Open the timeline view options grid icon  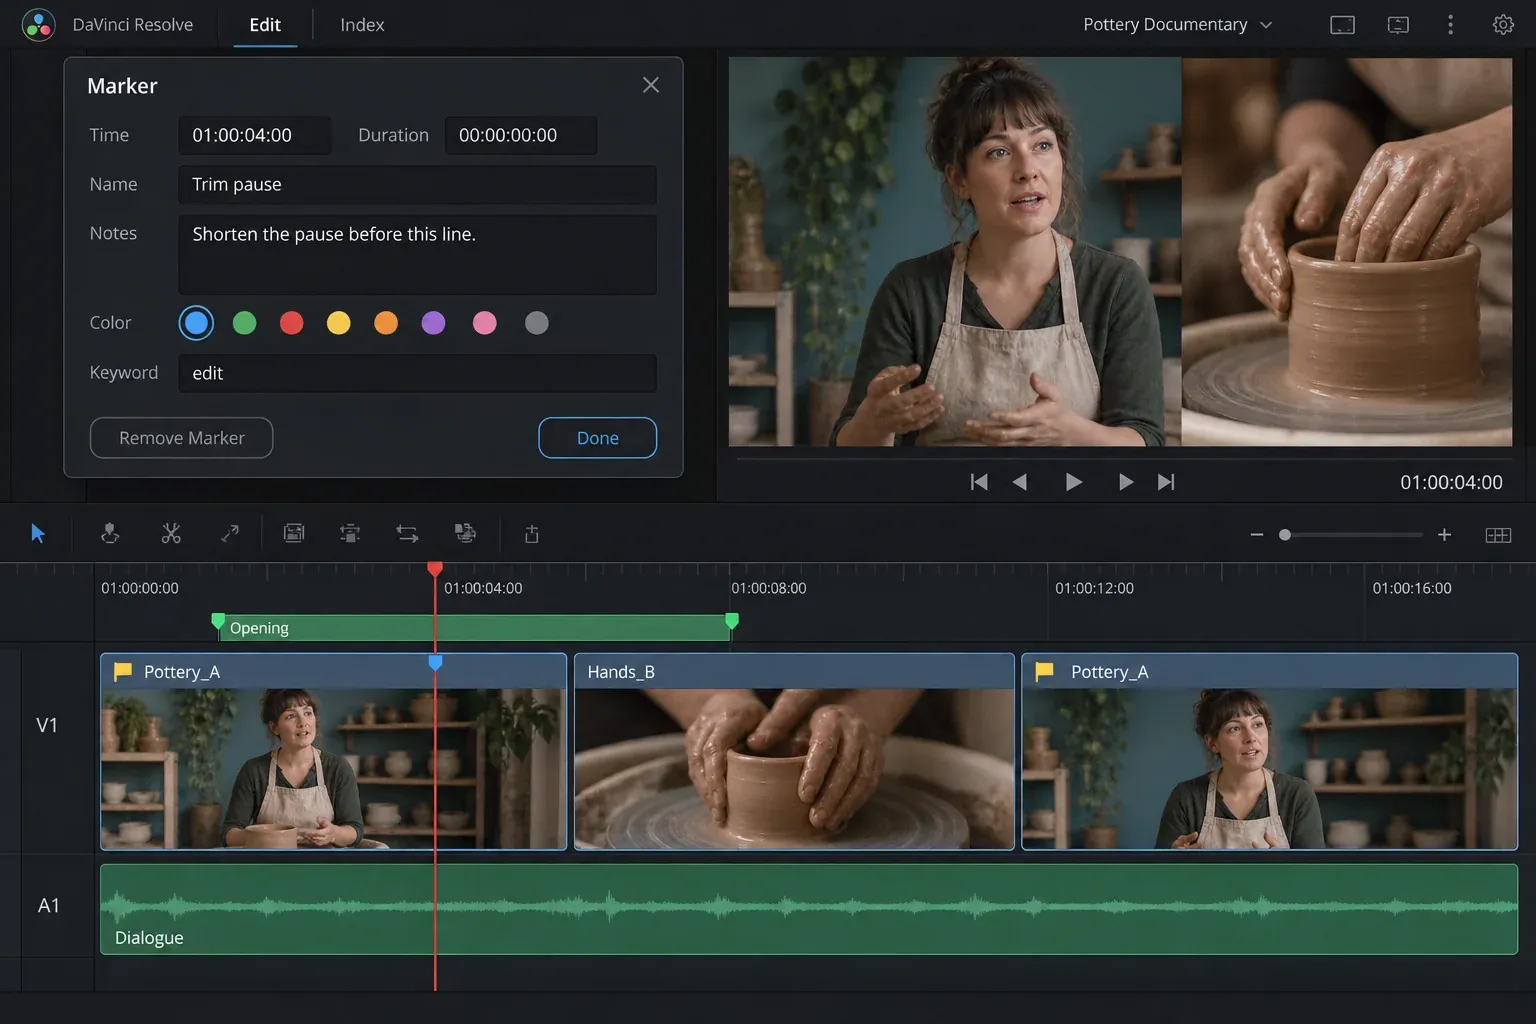pos(1498,535)
